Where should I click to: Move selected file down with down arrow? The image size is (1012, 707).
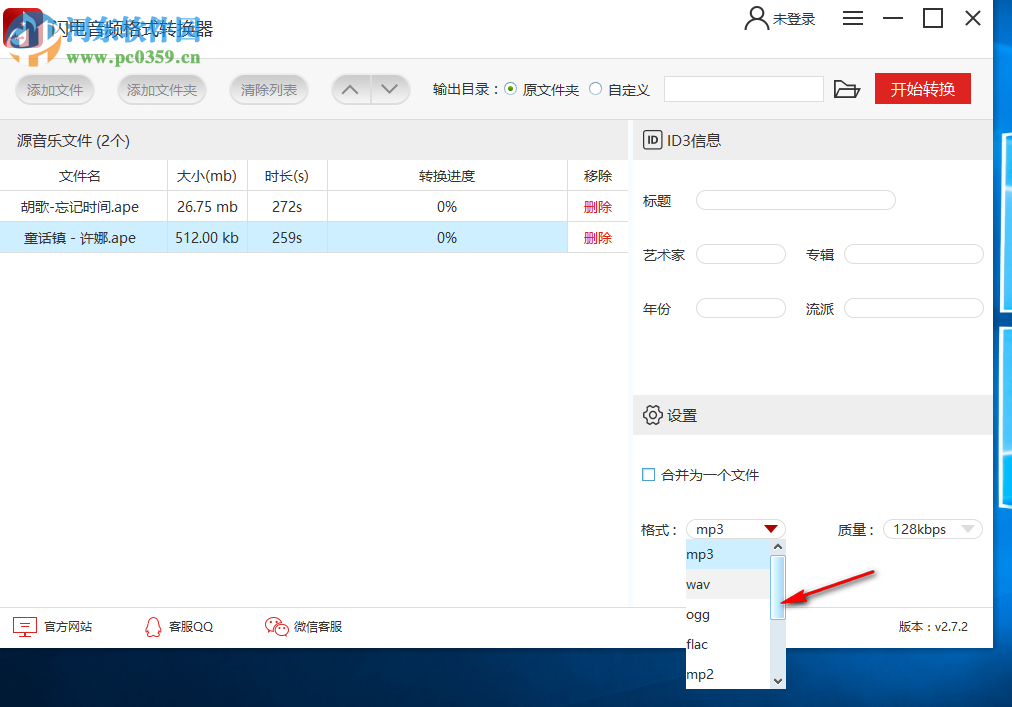point(390,89)
